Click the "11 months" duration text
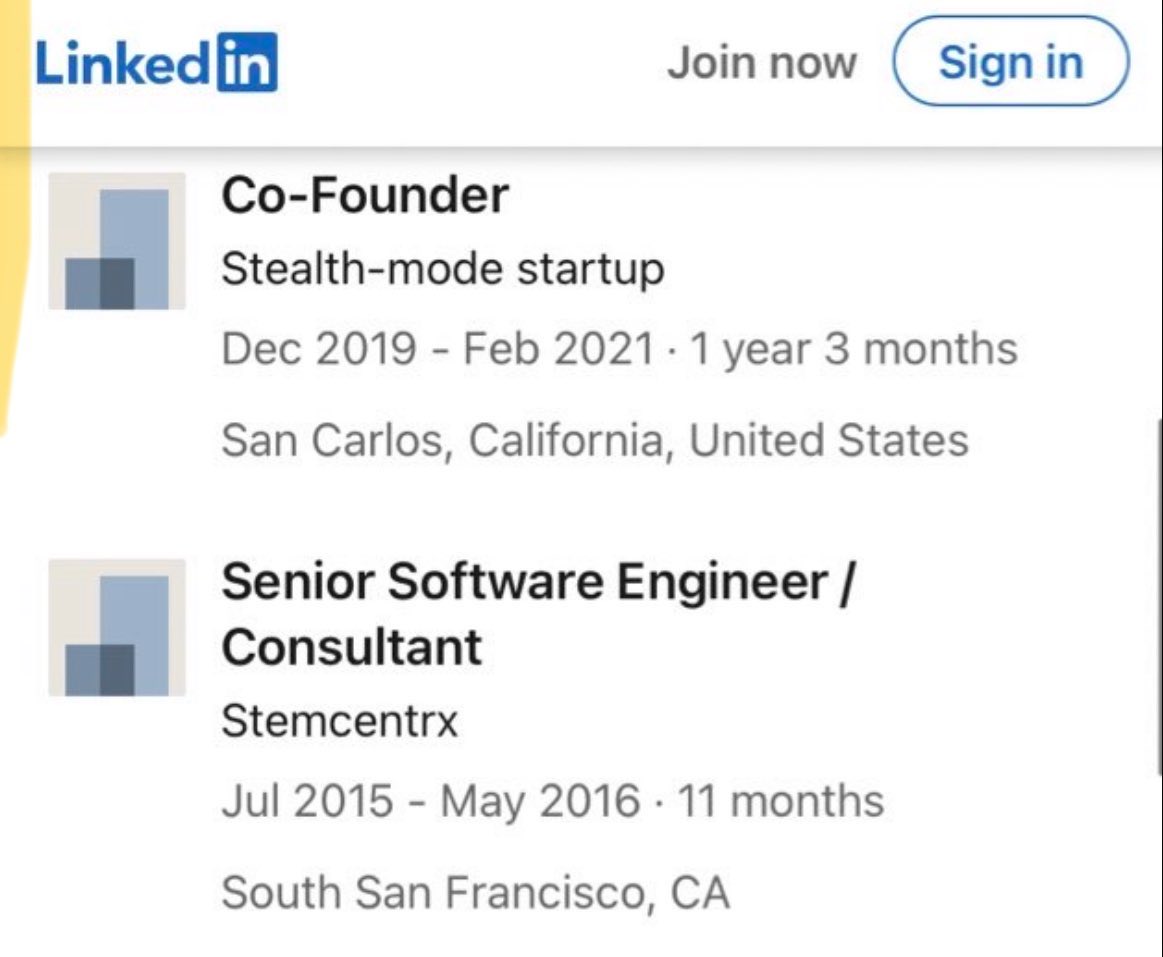 click(781, 801)
